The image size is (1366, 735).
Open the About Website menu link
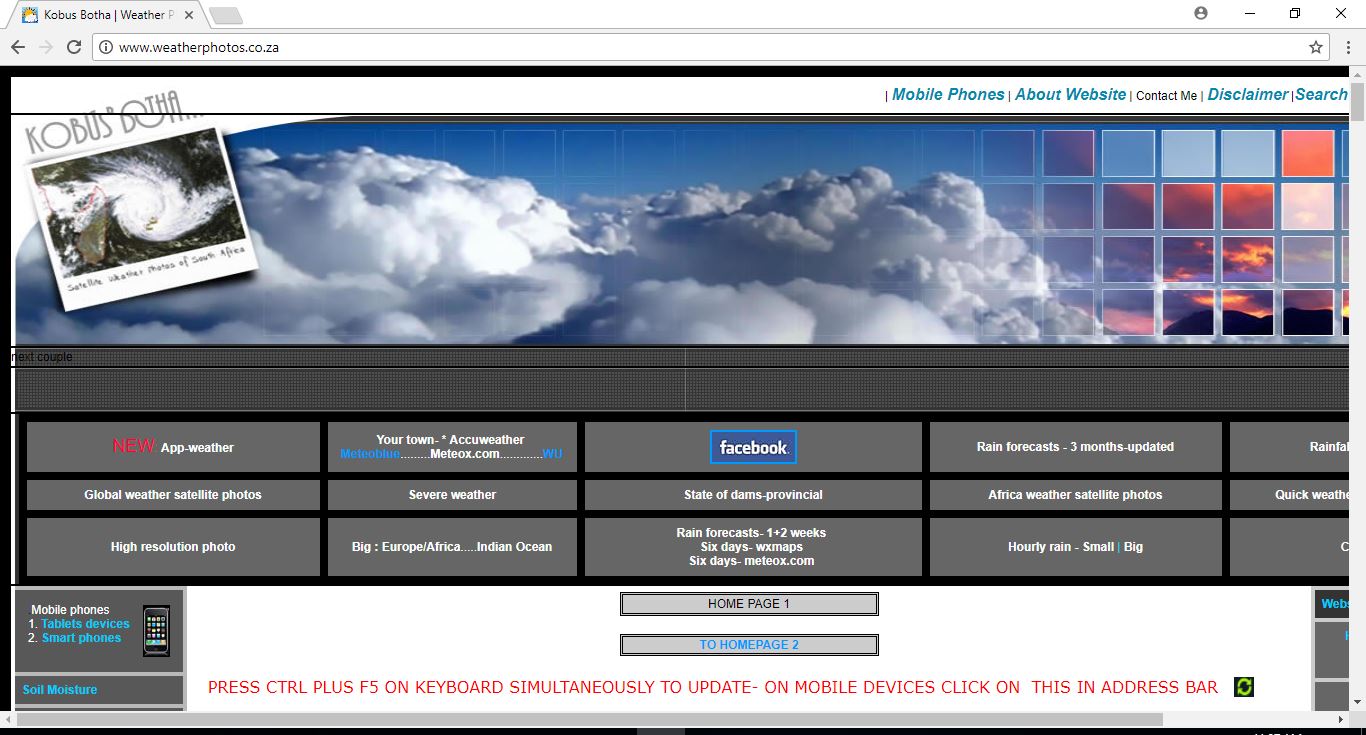click(1070, 94)
